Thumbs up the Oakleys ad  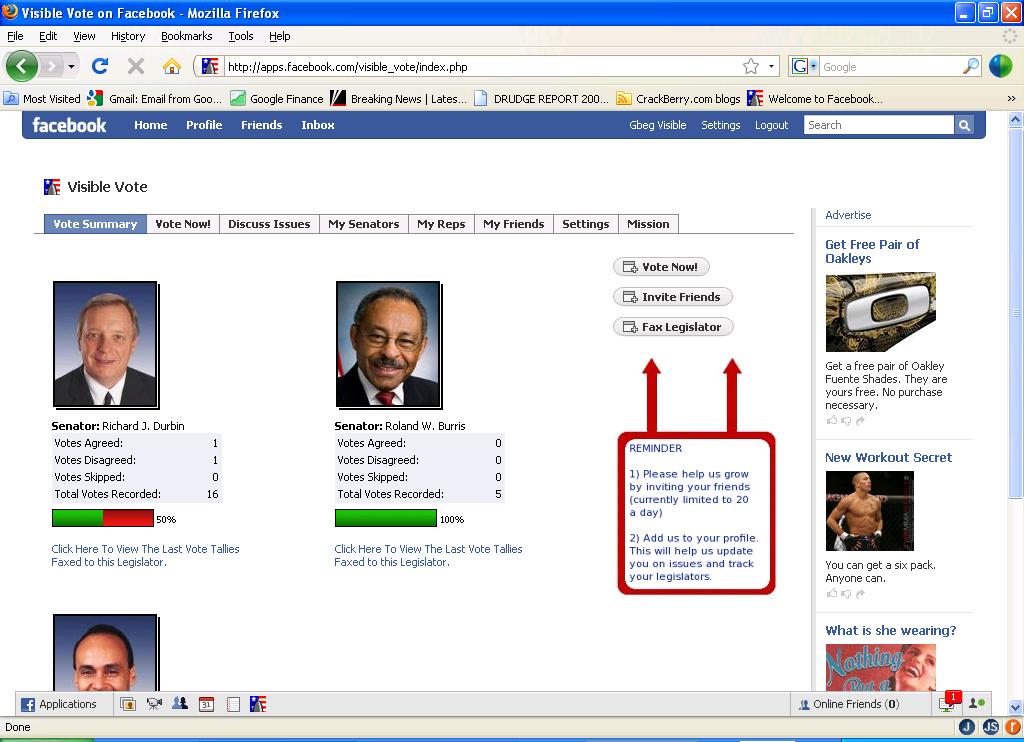coord(832,421)
